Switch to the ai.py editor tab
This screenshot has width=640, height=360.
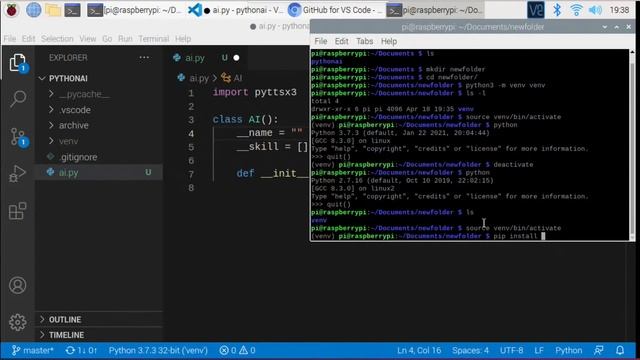[x=206, y=58]
